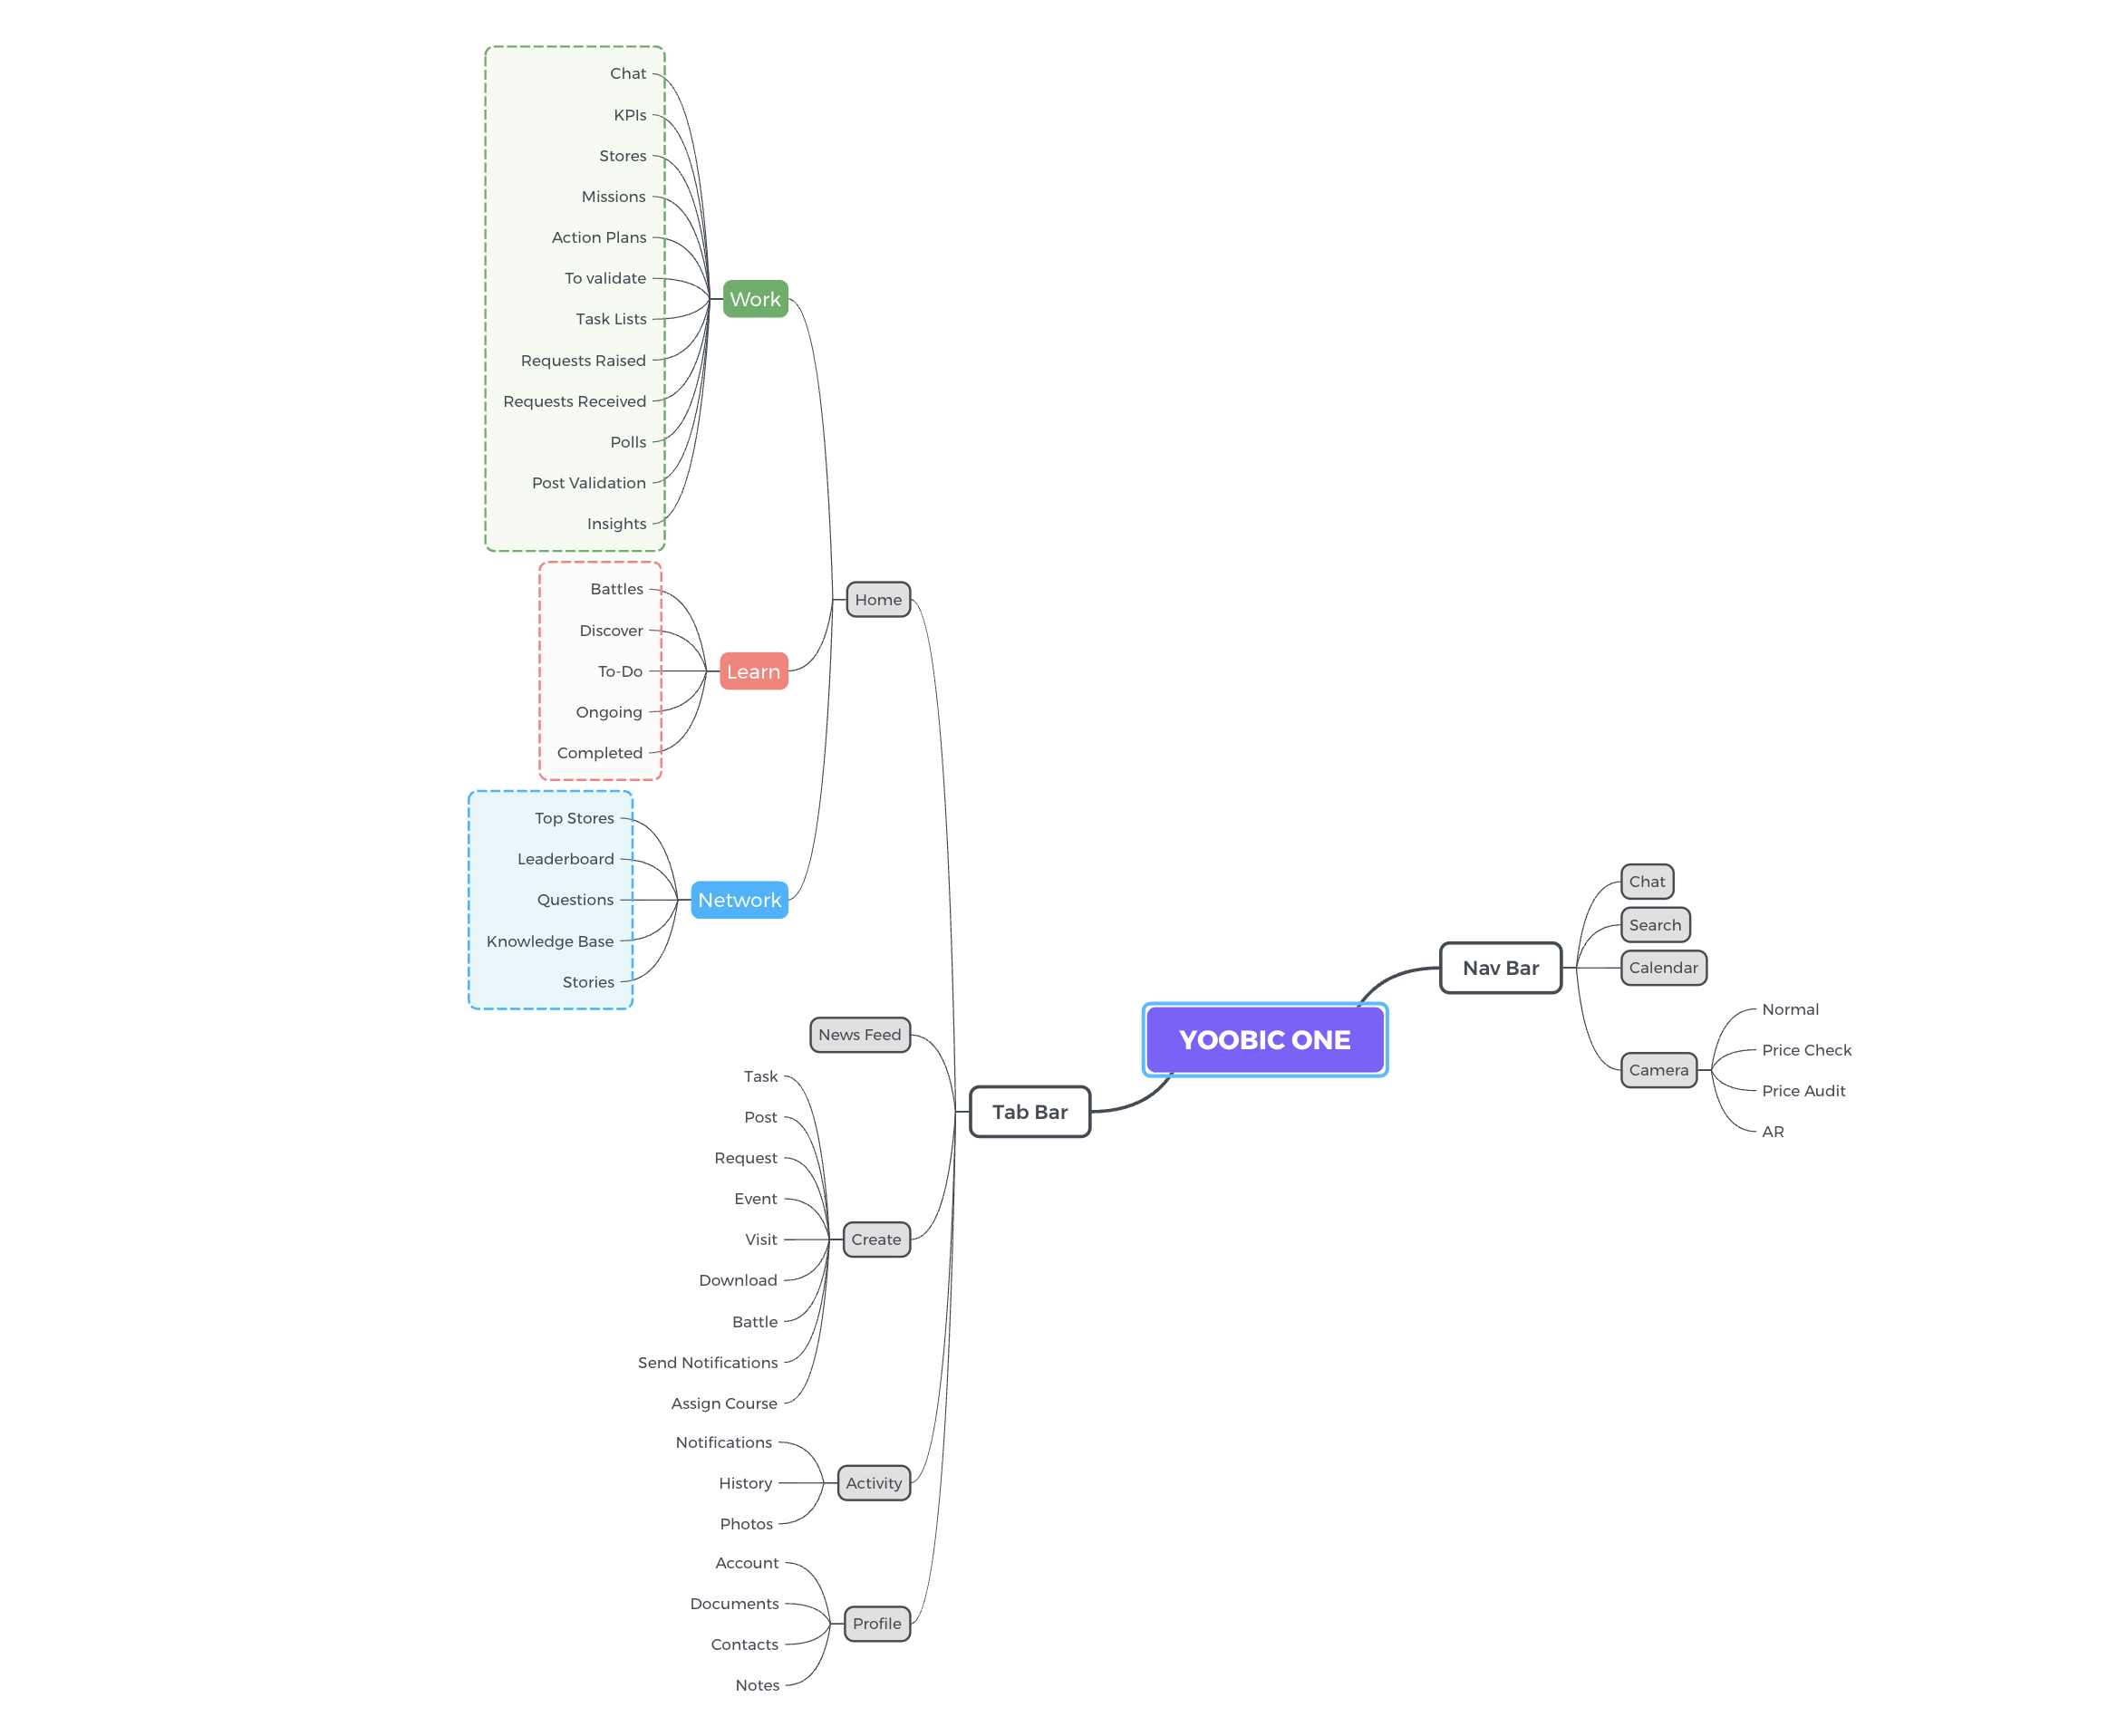The image size is (2117, 1736).
Task: Select the Activity node
Action: pyautogui.click(x=874, y=1481)
